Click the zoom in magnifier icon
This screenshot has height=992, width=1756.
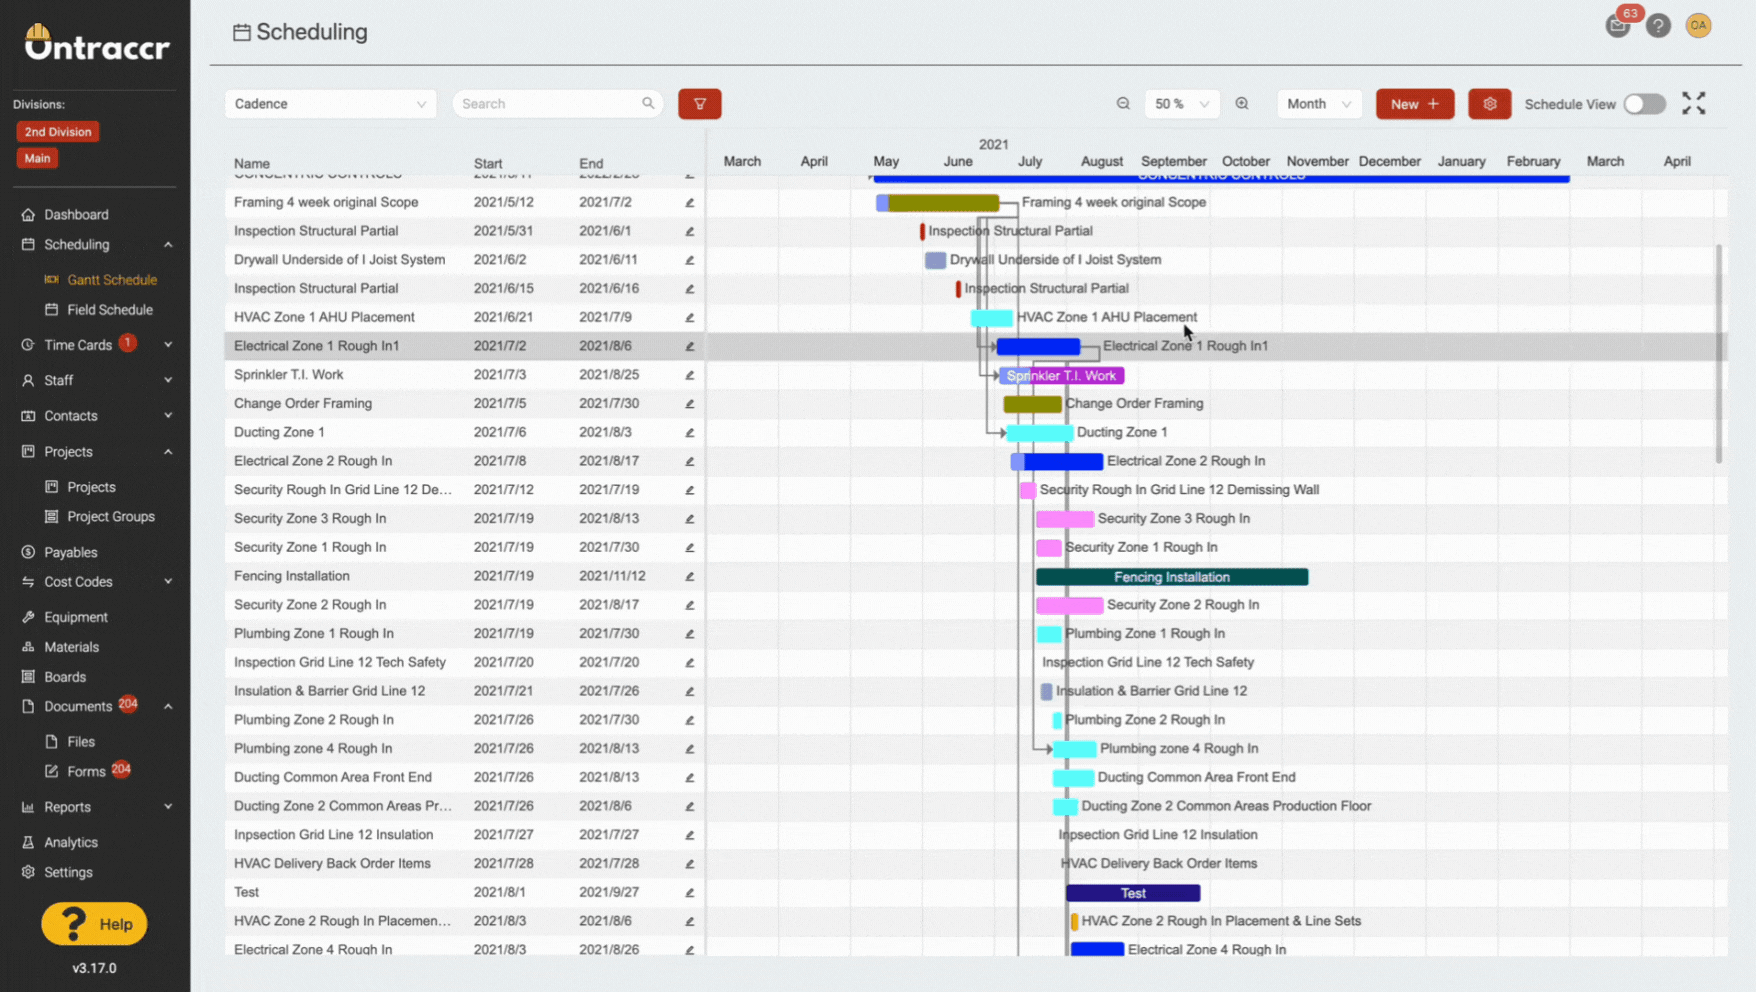pos(1242,104)
